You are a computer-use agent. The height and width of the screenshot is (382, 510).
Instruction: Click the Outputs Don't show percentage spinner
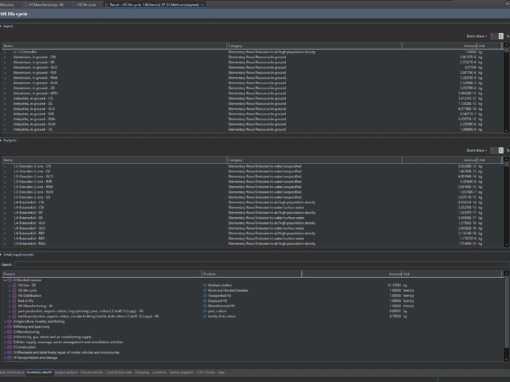coord(497,150)
